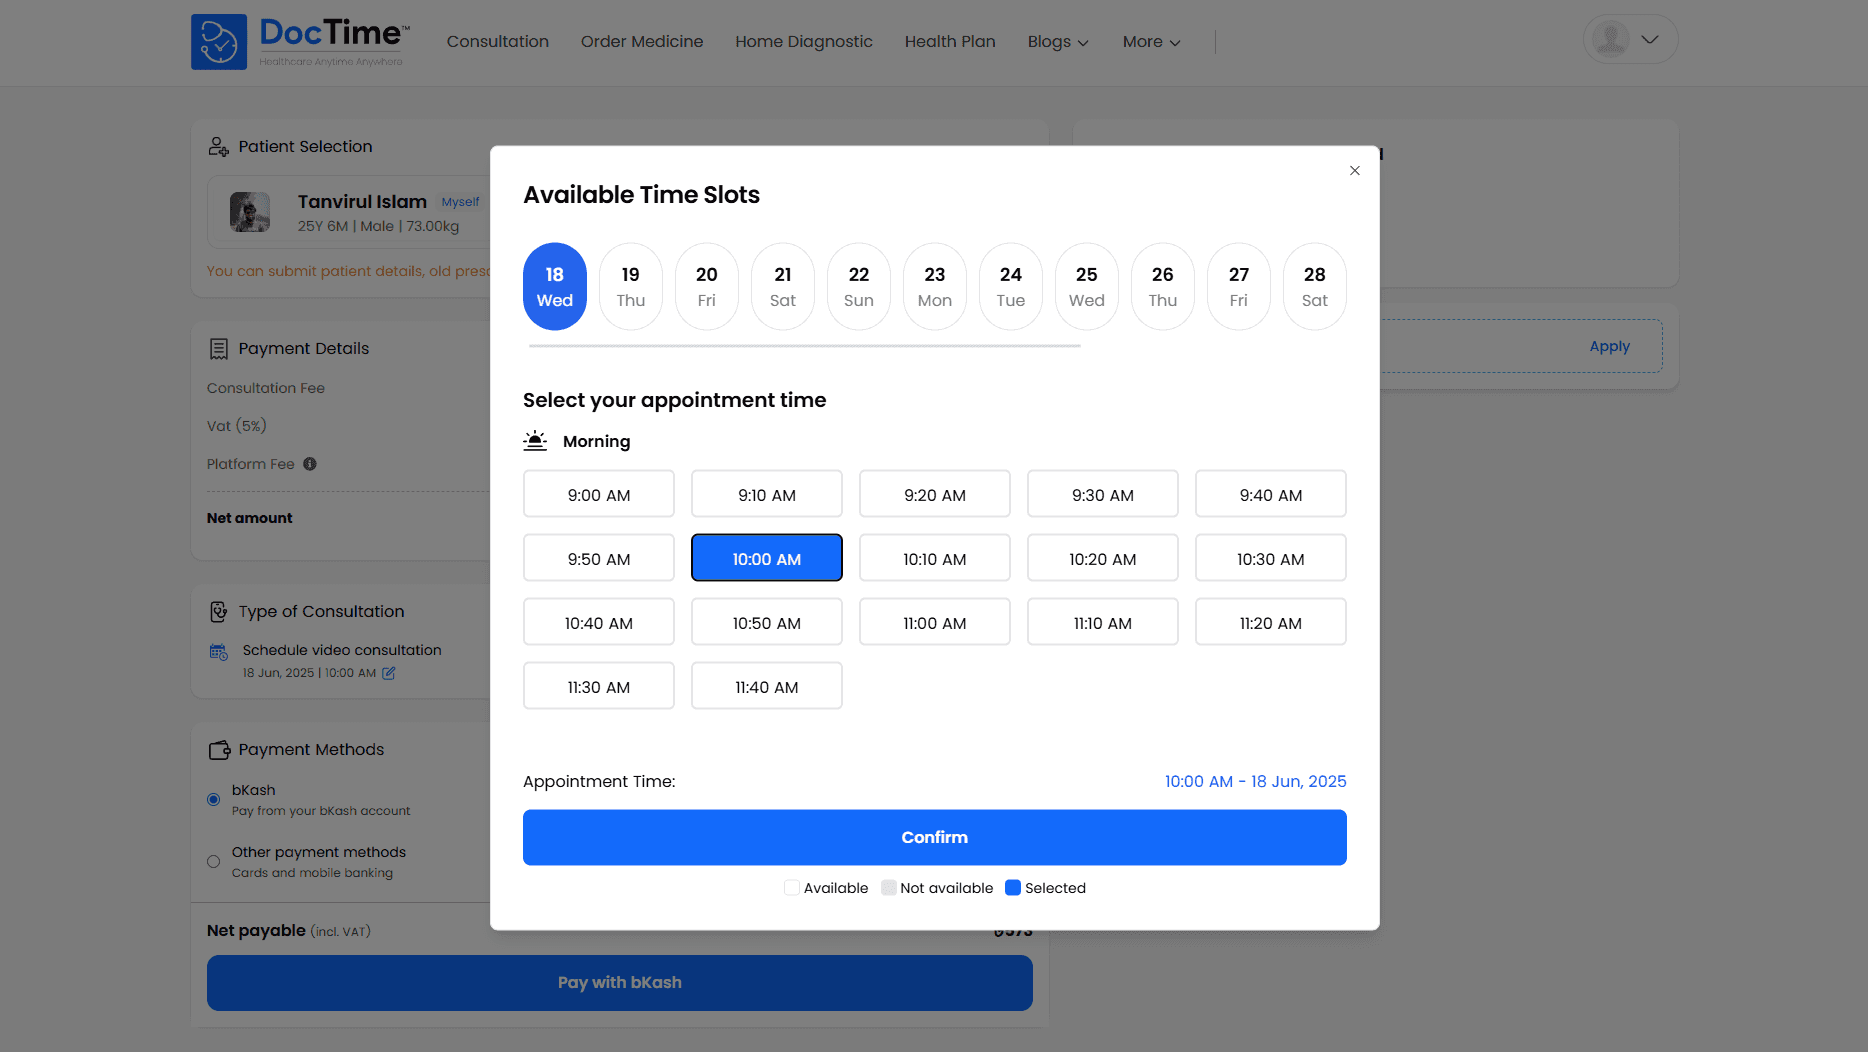Click the Platform Fee info icon

(310, 464)
